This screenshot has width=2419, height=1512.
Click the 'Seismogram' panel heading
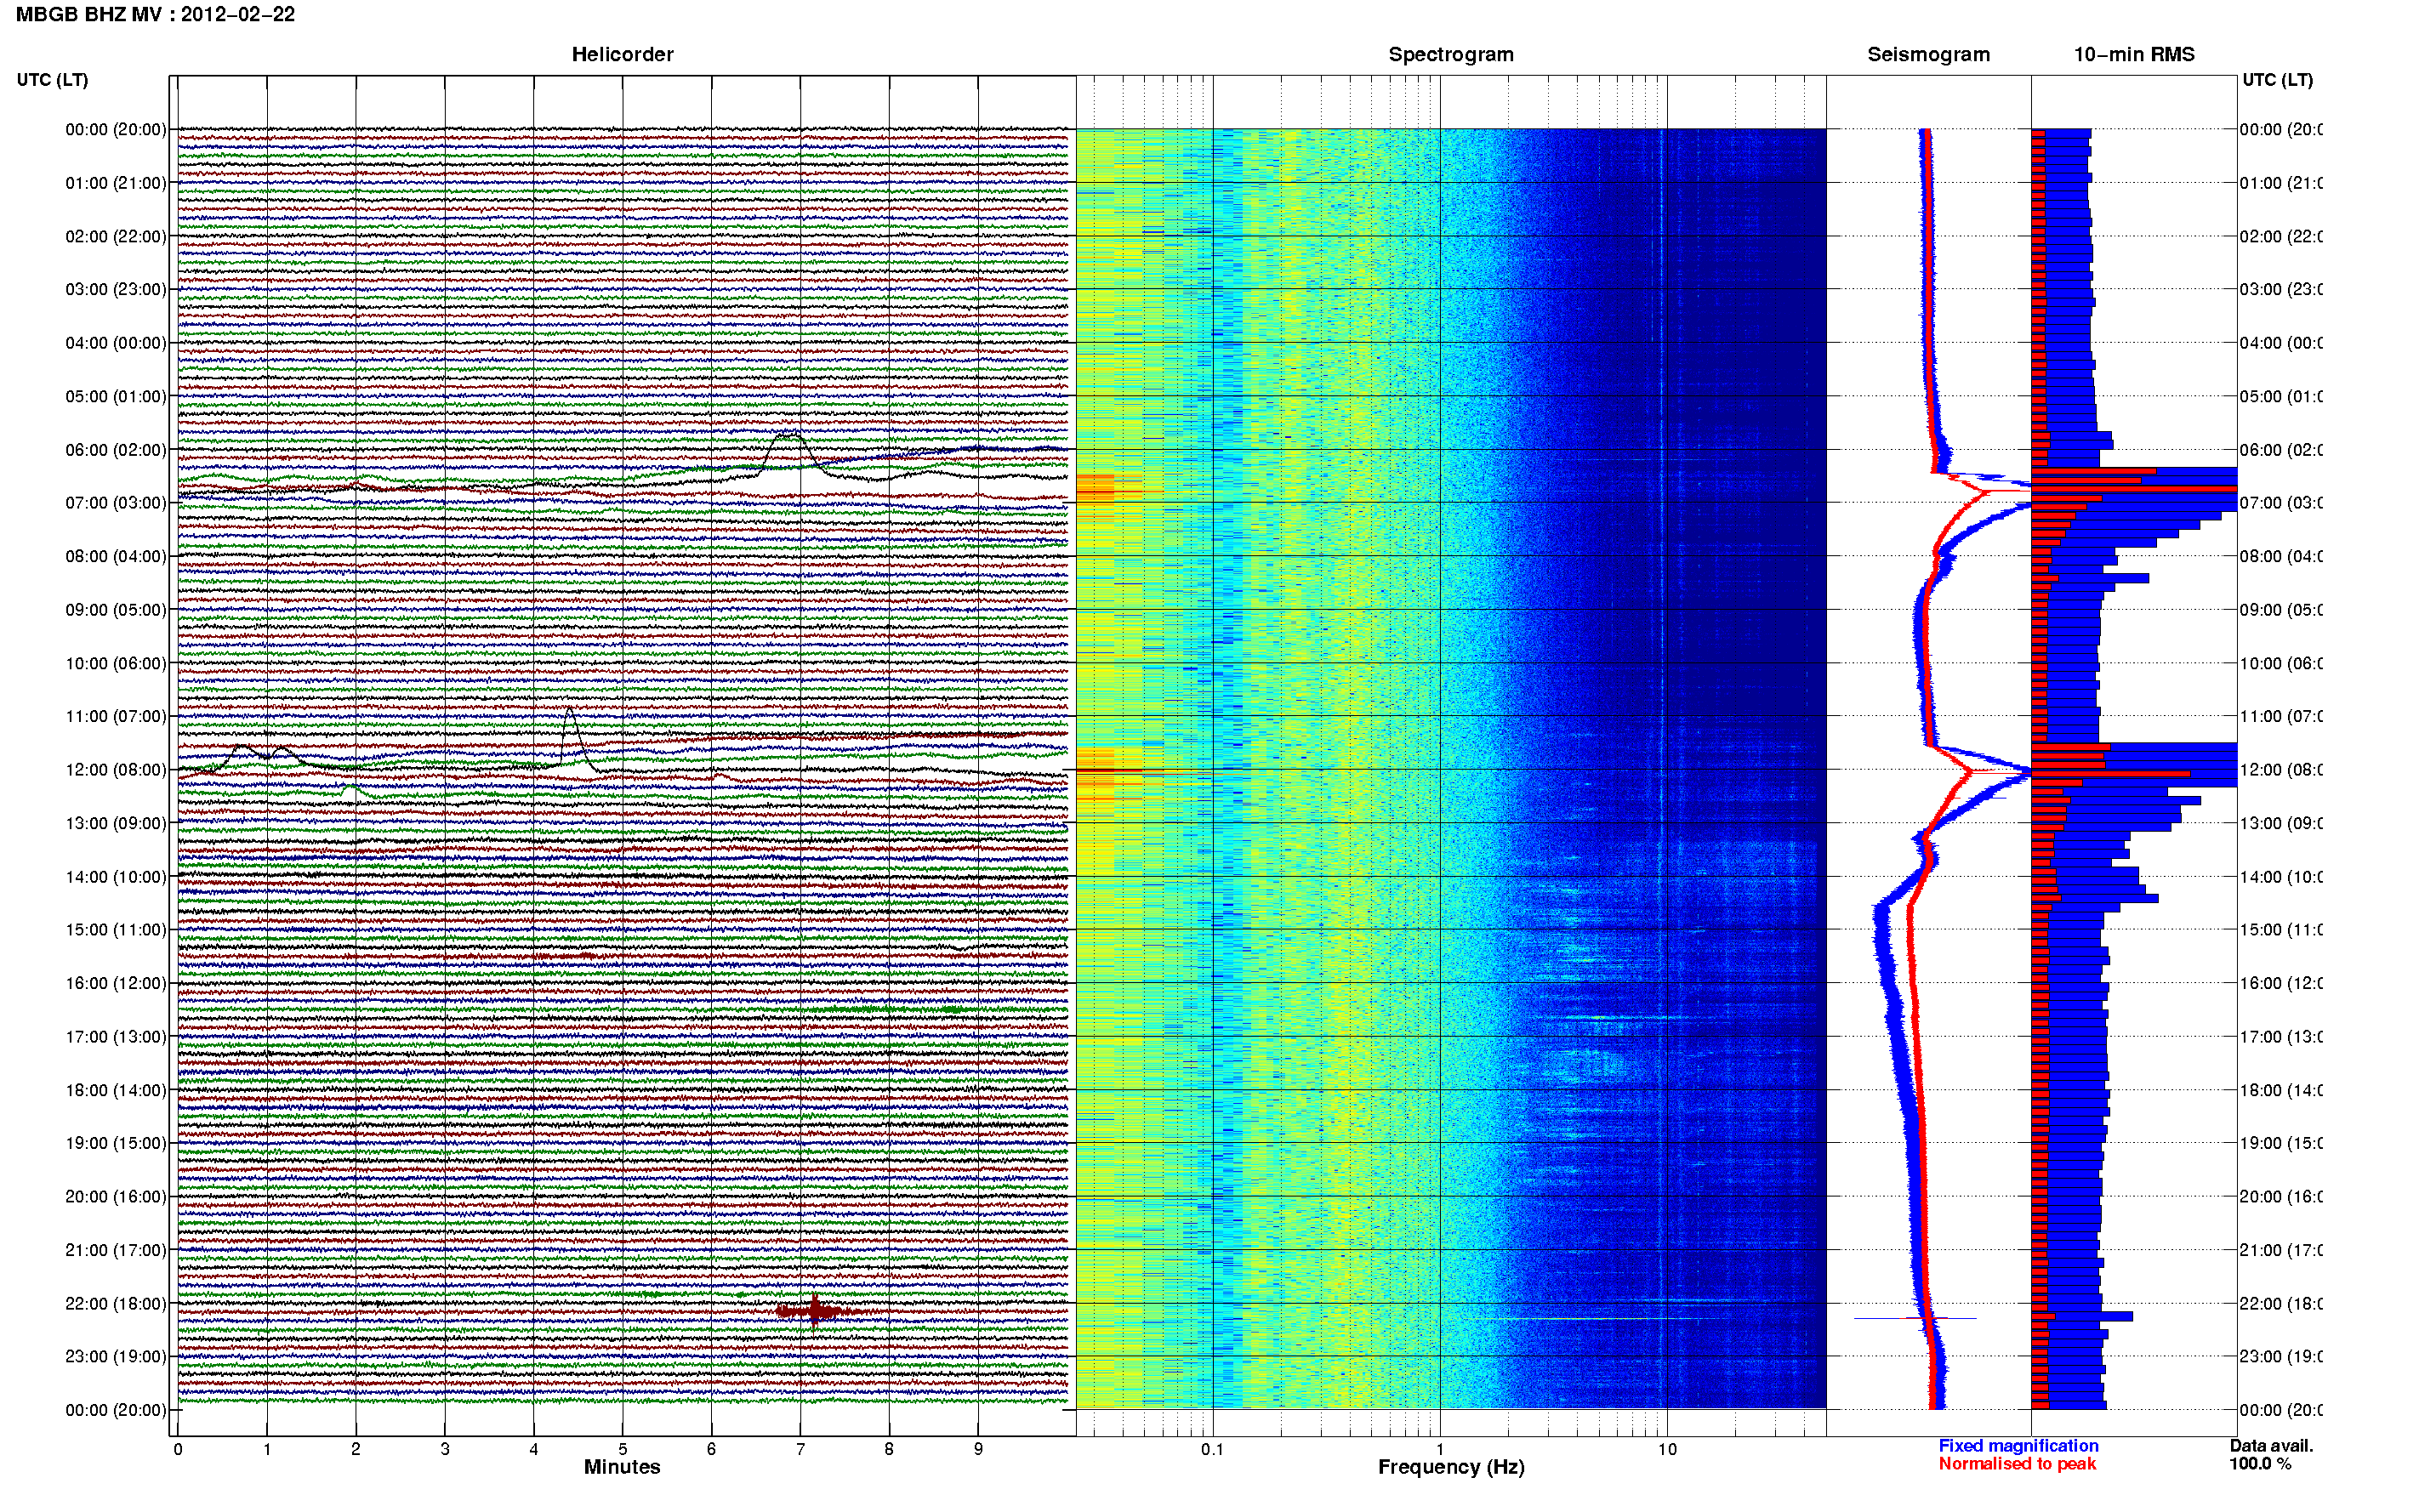(x=1928, y=54)
